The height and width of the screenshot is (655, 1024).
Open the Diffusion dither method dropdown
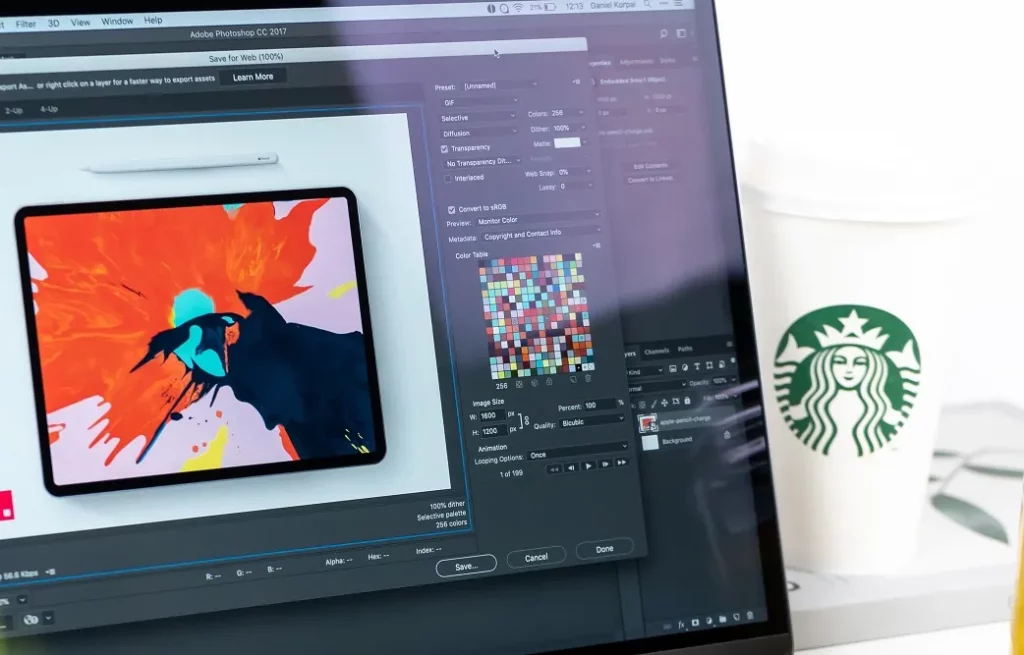click(480, 133)
